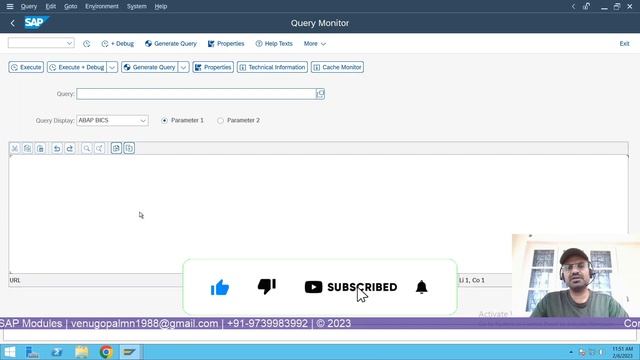Click the execute clock icon in top toolbar
This screenshot has width=640, height=360.
pos(87,44)
